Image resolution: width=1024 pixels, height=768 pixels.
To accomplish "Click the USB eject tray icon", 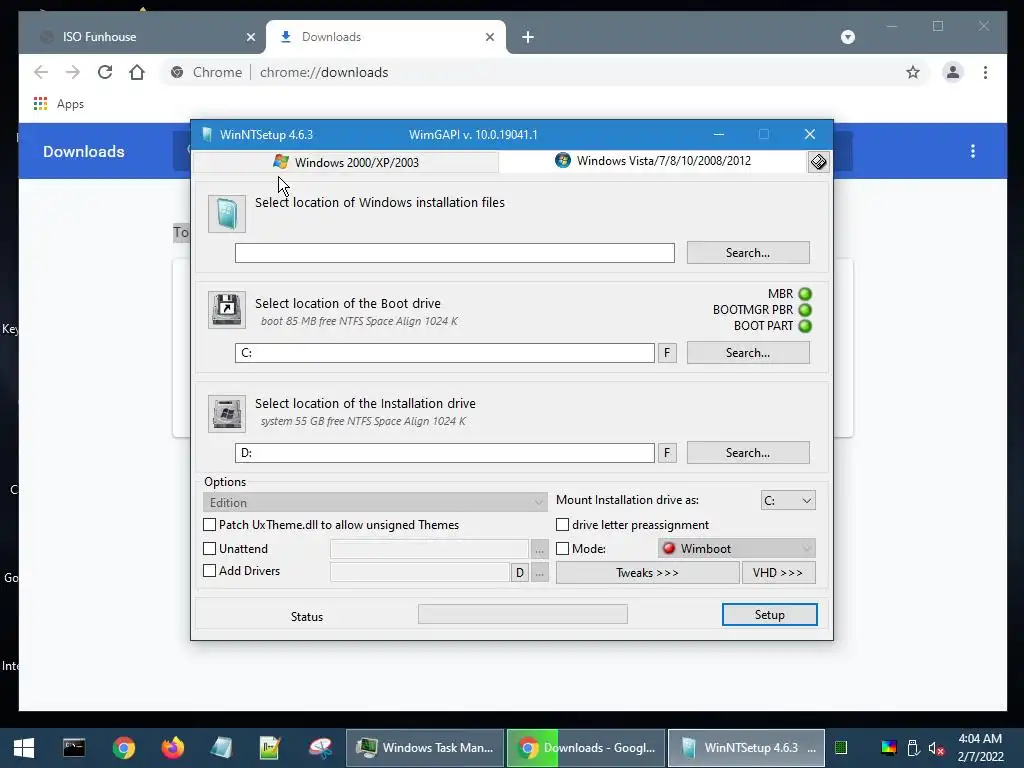I will coord(914,748).
